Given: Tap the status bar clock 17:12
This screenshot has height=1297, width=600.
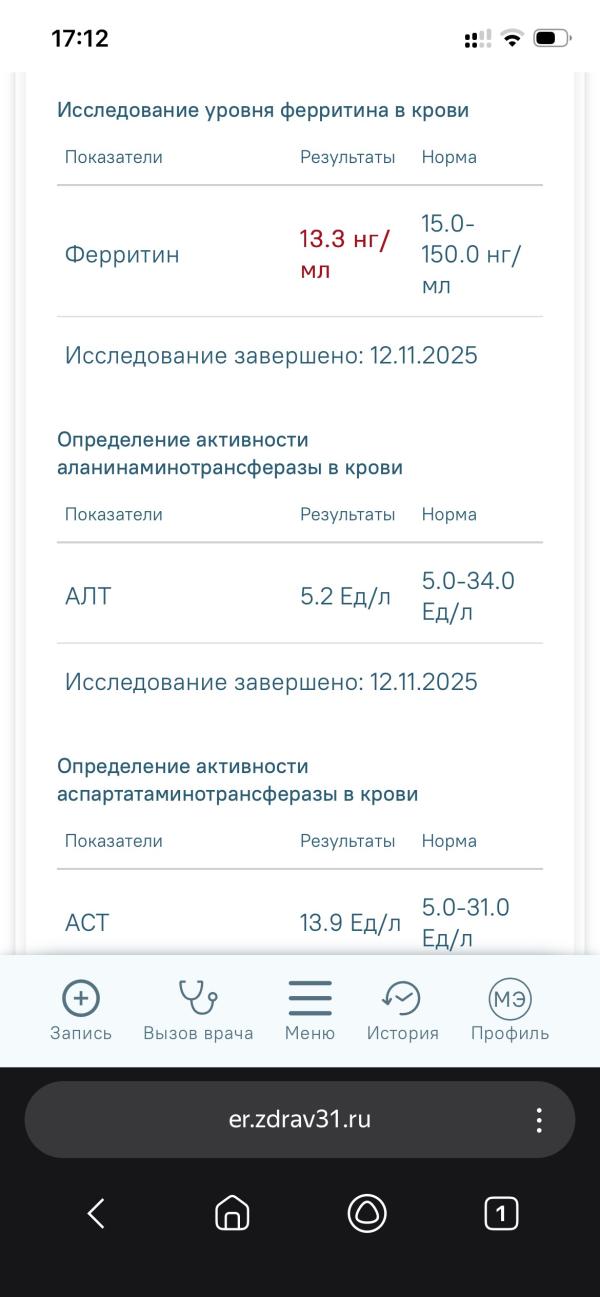Looking at the screenshot, I should click(80, 39).
